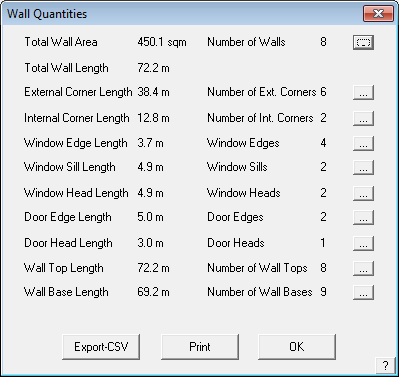Open details button for Number of Ext. Corners
The width and height of the screenshot is (399, 377).
click(363, 92)
